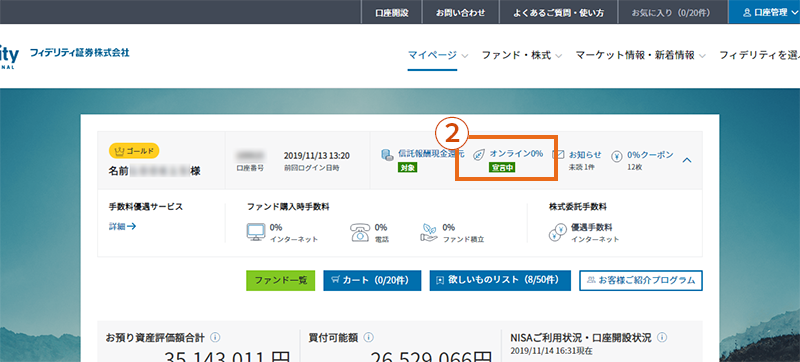800x362 pixels.
Task: Click the coin stack icon beside 信託報酬現金還元
Action: (x=388, y=155)
